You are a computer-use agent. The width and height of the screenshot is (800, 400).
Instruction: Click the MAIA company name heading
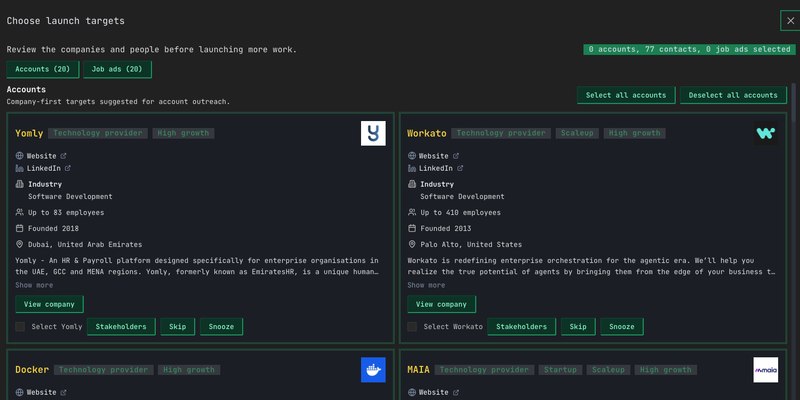tap(418, 370)
